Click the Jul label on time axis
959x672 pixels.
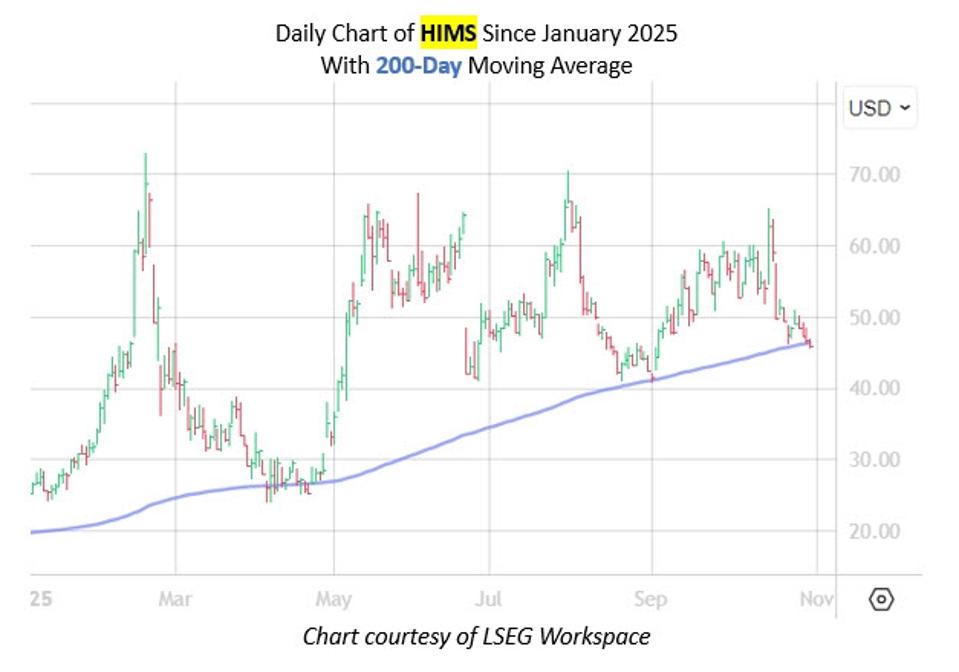click(x=489, y=600)
